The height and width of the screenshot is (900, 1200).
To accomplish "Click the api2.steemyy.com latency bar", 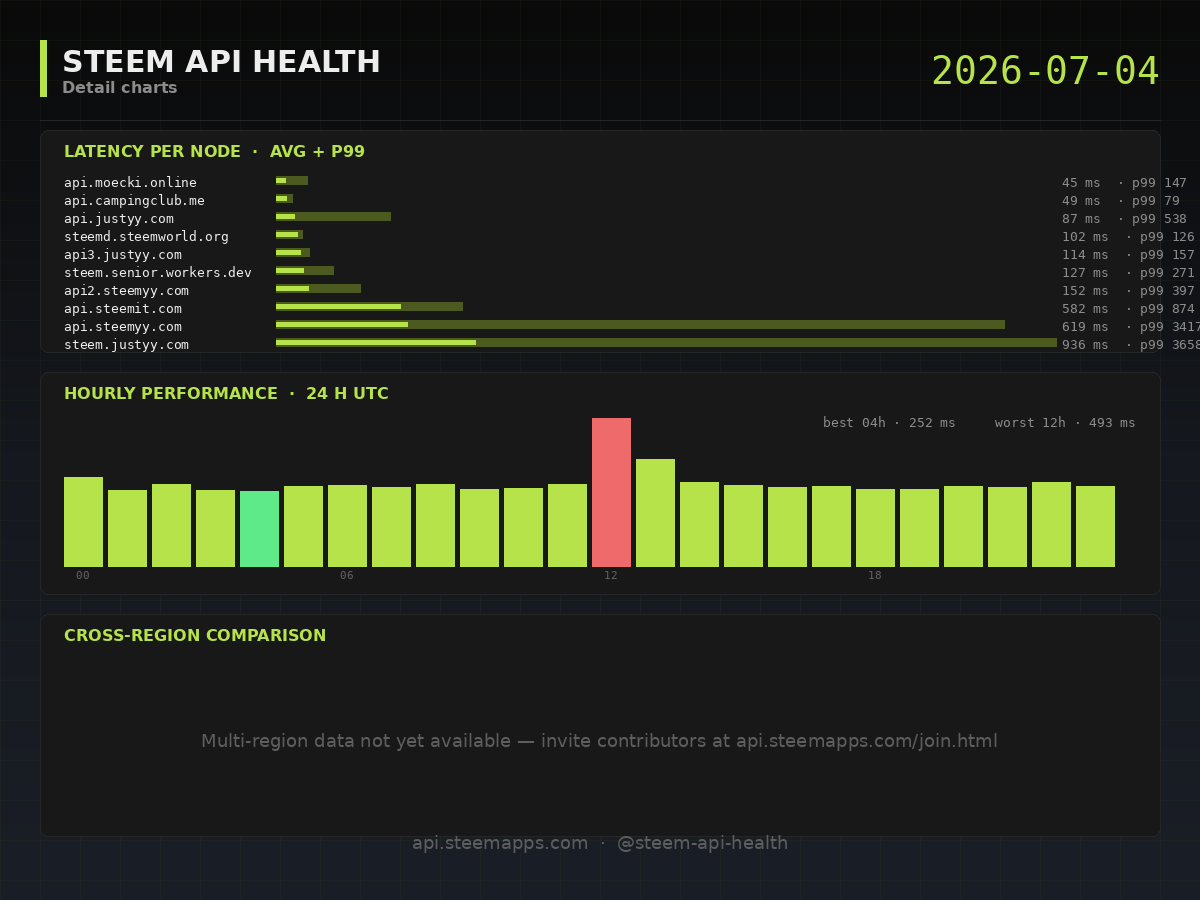I will (x=318, y=289).
